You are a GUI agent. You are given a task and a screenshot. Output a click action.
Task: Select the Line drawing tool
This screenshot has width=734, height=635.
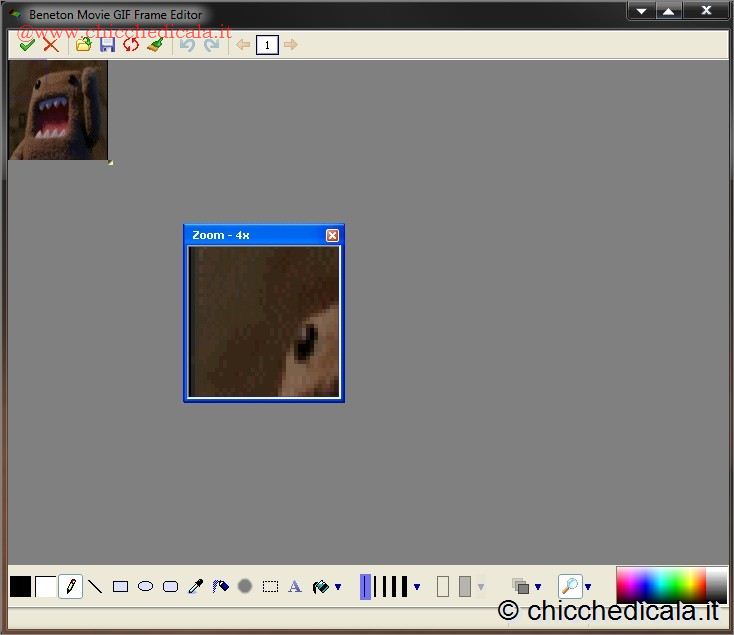pos(96,587)
